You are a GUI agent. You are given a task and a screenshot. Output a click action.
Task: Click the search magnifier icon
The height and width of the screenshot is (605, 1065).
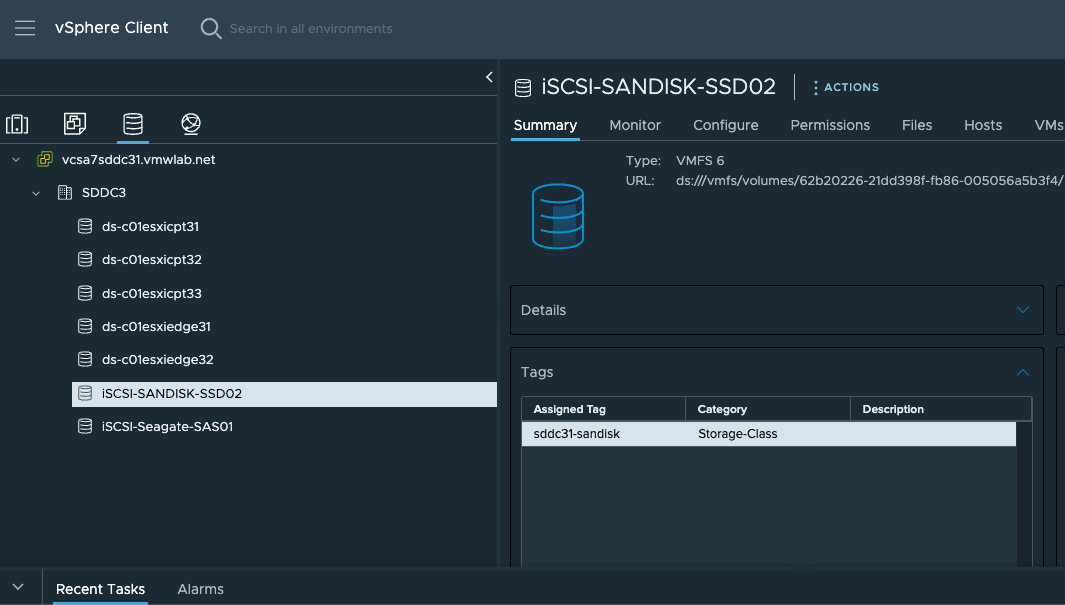click(x=211, y=29)
